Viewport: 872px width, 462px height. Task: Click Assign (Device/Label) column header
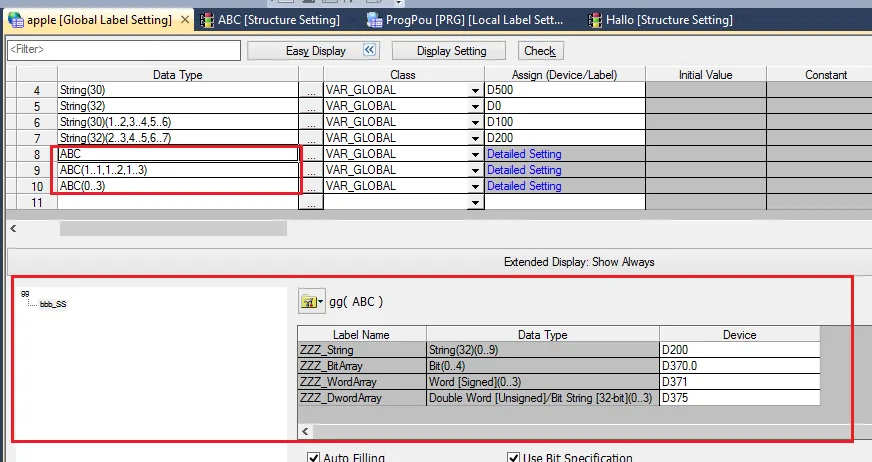(564, 74)
